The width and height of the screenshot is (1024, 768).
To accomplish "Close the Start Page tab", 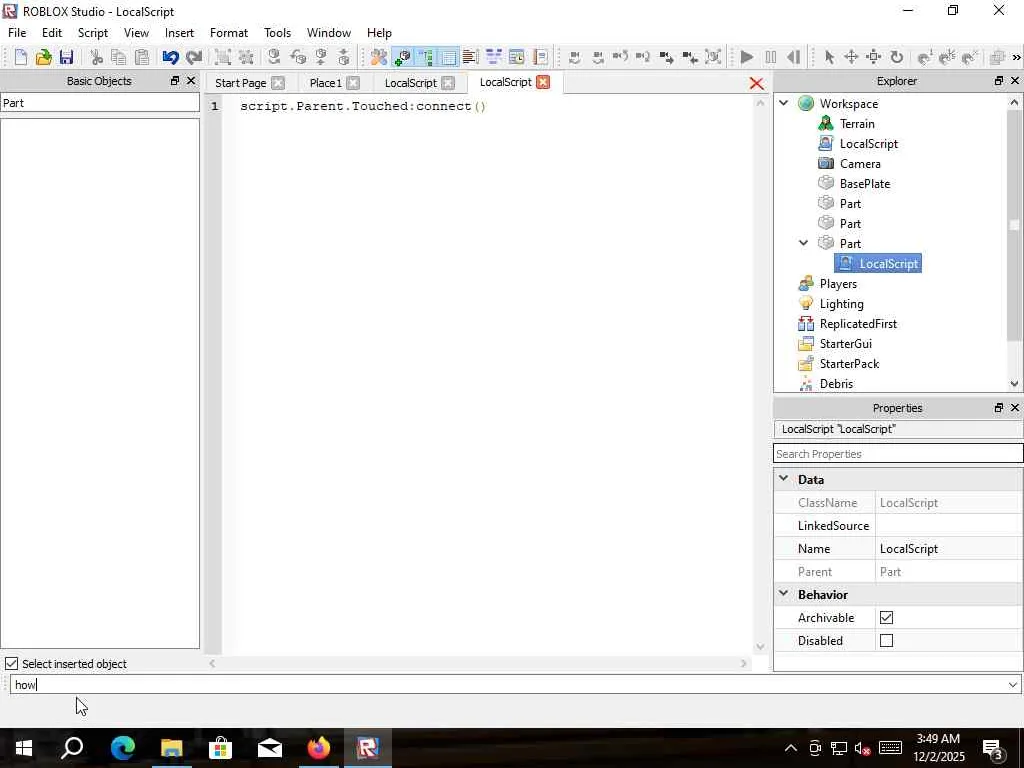I will pyautogui.click(x=278, y=83).
